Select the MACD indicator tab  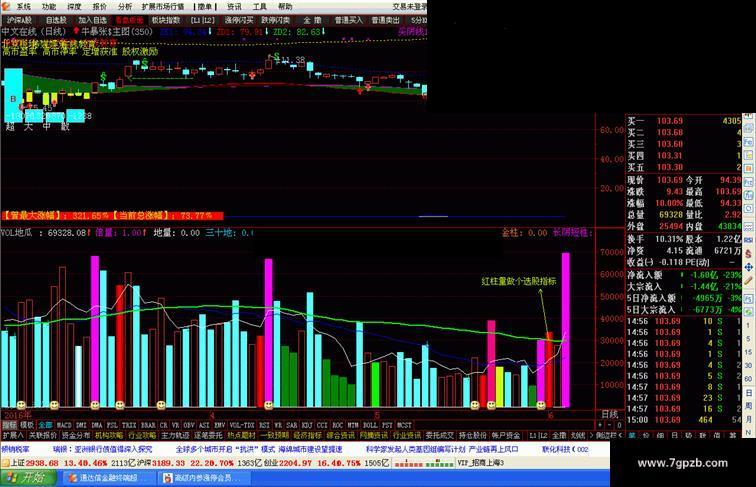[x=64, y=425]
